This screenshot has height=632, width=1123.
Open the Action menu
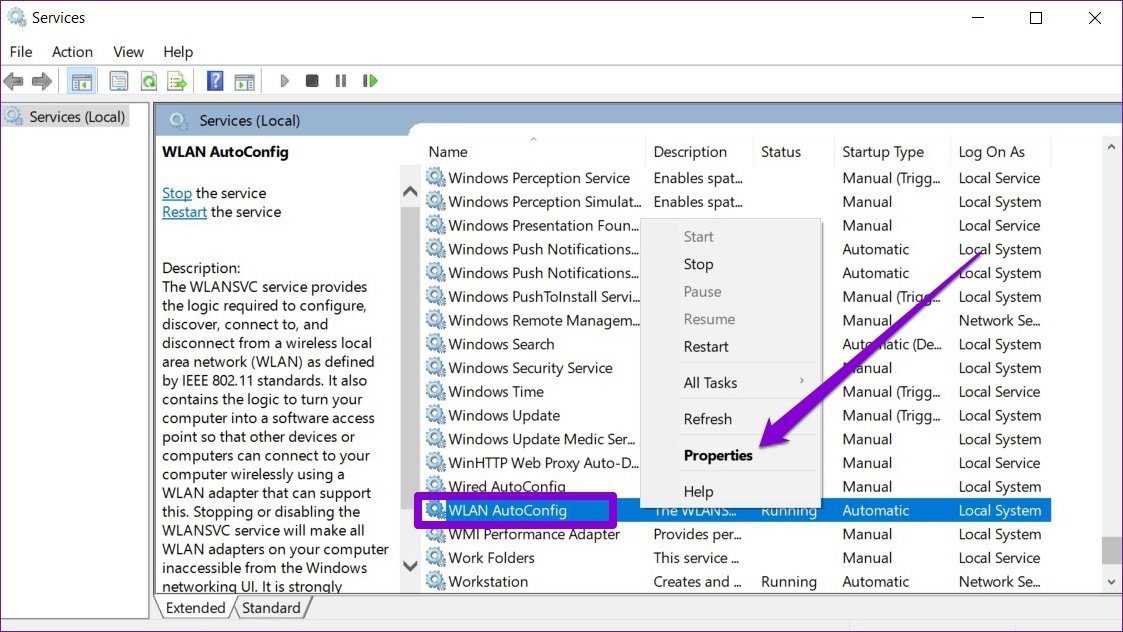coord(72,52)
